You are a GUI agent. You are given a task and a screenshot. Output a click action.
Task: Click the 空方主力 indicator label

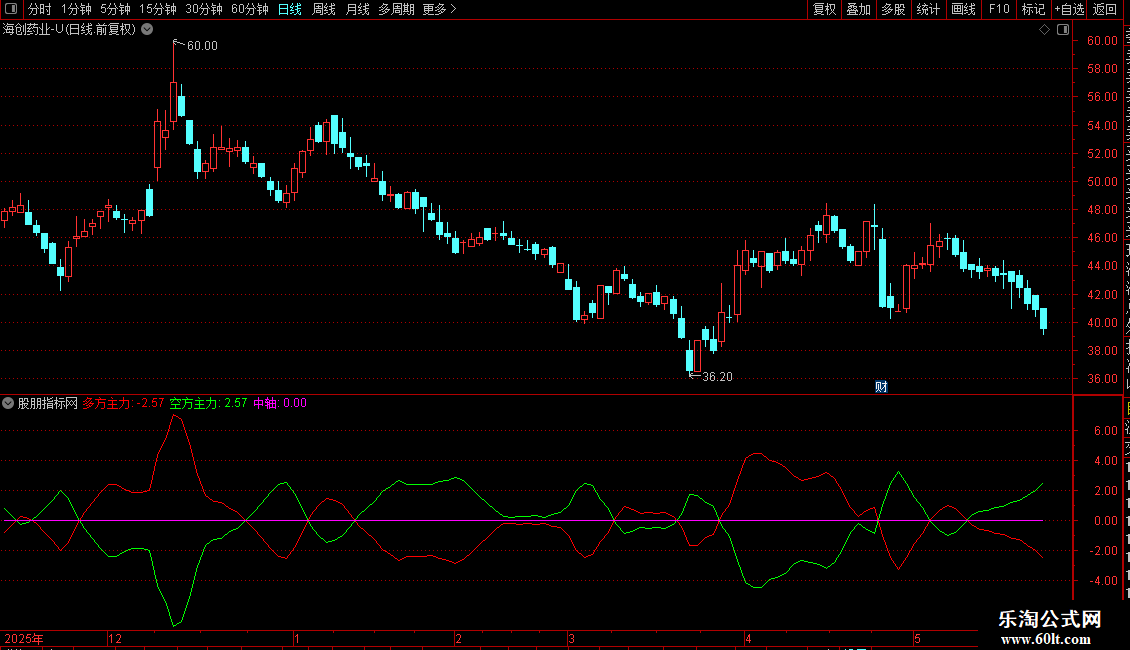coord(208,404)
